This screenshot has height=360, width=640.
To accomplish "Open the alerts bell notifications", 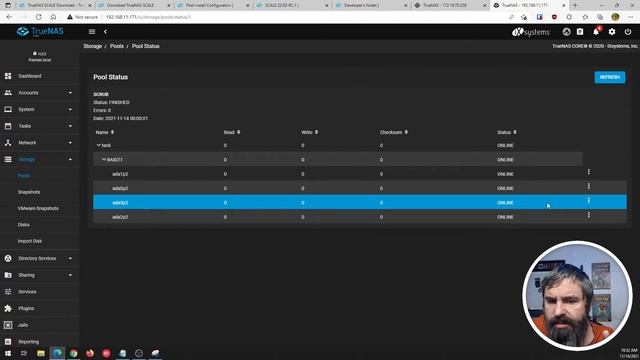I will pyautogui.click(x=596, y=31).
